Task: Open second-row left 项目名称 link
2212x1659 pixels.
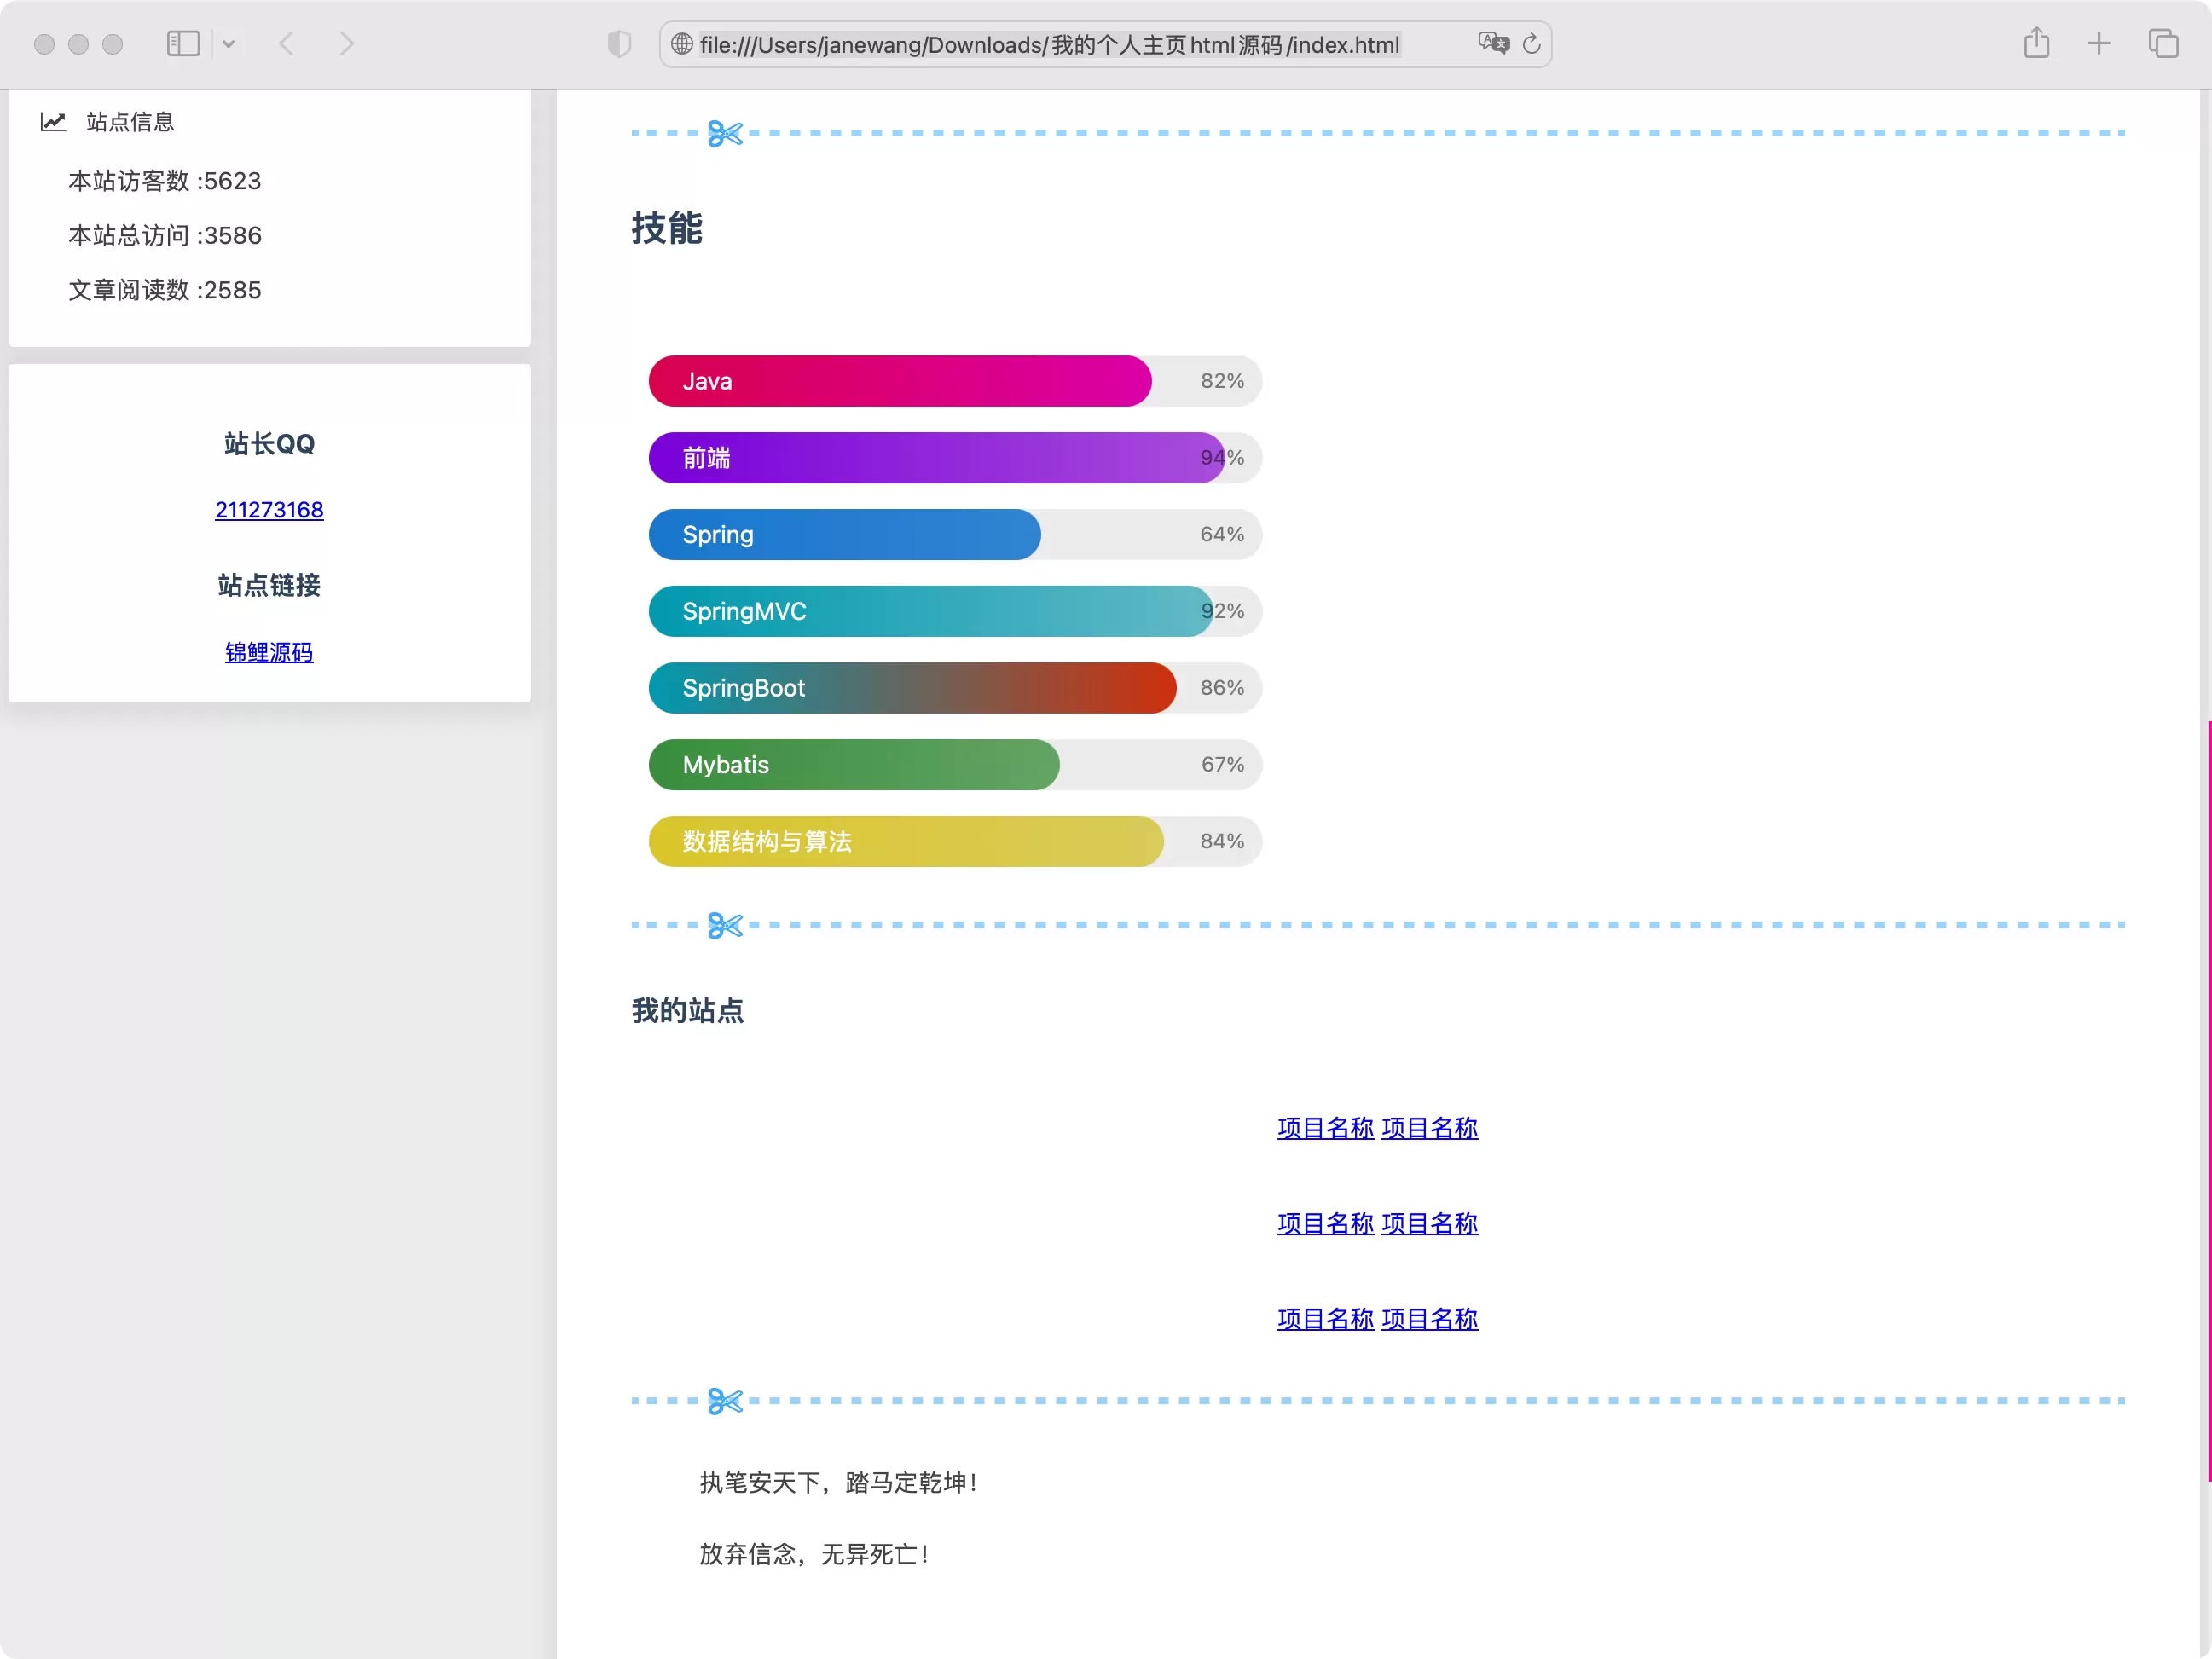Action: [x=1325, y=1224]
